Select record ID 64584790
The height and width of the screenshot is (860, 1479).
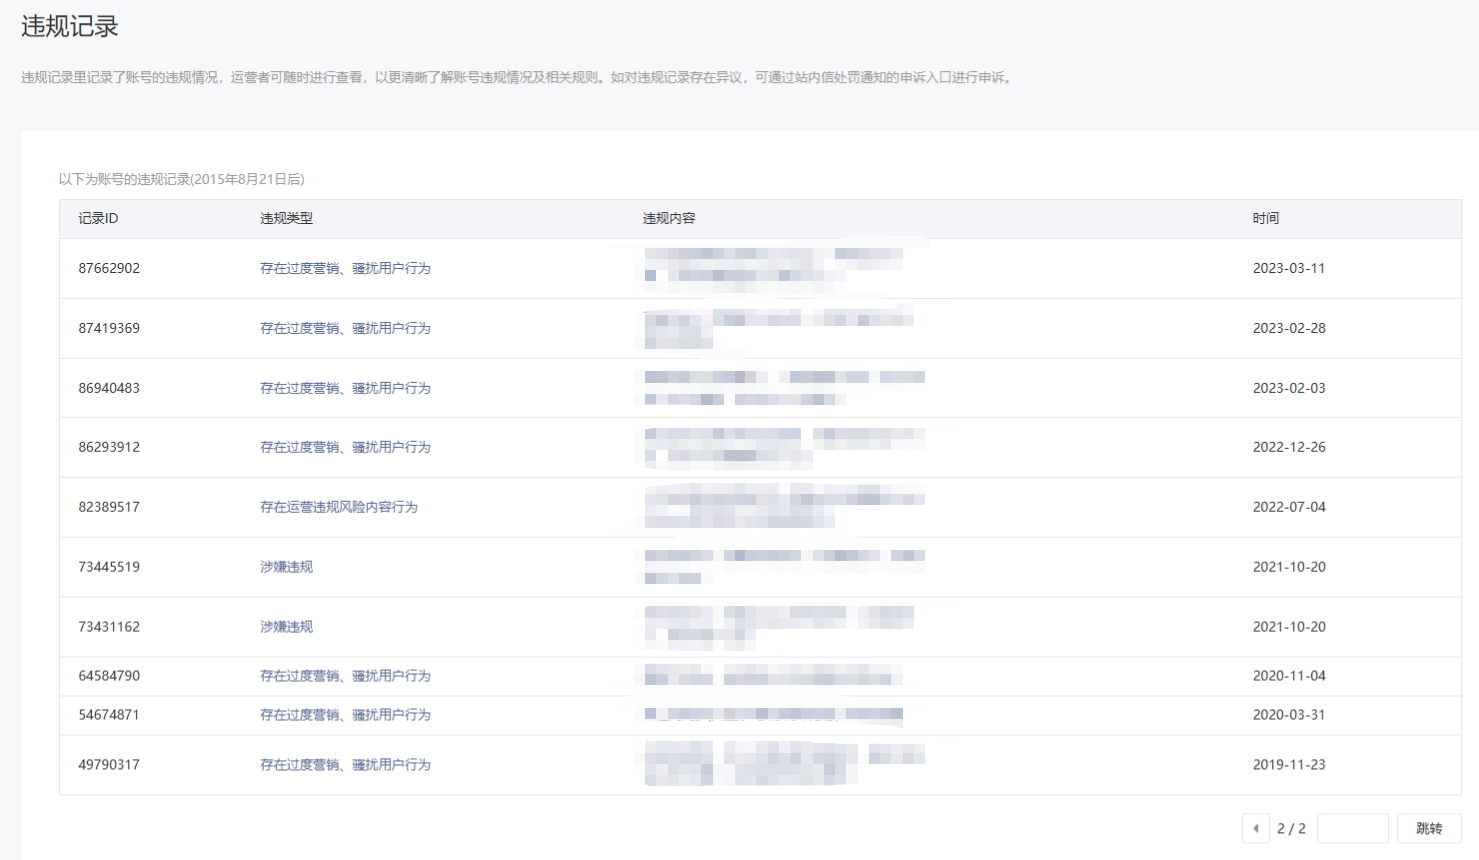coord(109,676)
